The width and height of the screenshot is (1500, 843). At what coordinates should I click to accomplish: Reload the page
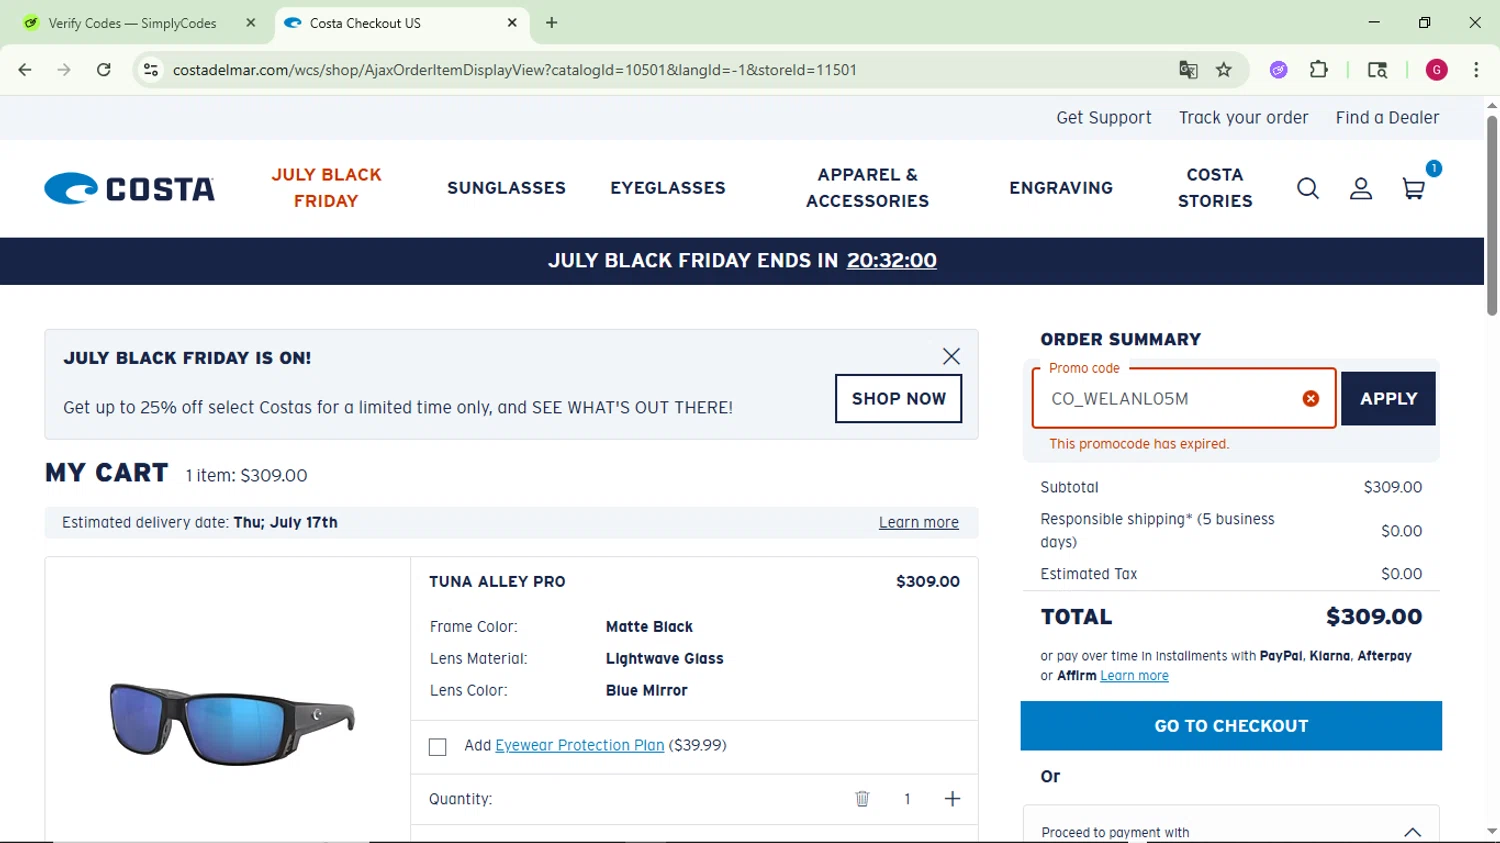coord(103,70)
